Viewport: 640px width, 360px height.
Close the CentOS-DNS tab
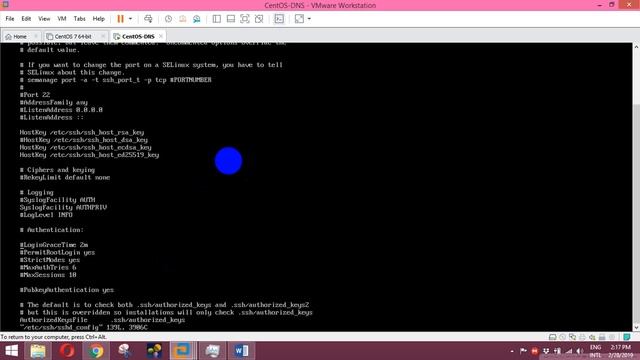(x=161, y=36)
